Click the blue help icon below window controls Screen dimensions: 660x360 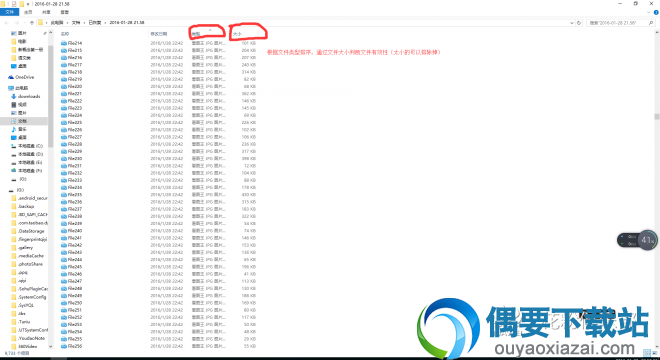(656, 12)
